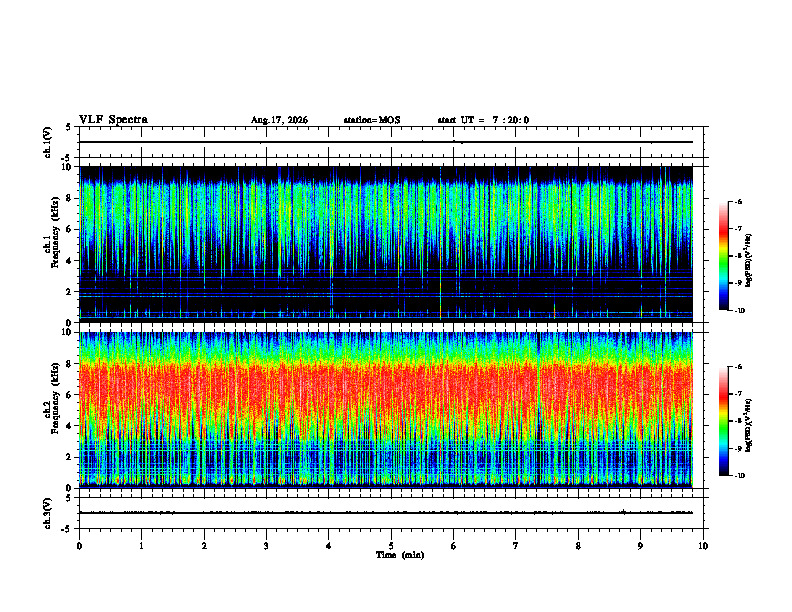This screenshot has height=612, width=792.
Task: Click the log(PSD) label of ch.2 colorbar
Action: [749, 426]
